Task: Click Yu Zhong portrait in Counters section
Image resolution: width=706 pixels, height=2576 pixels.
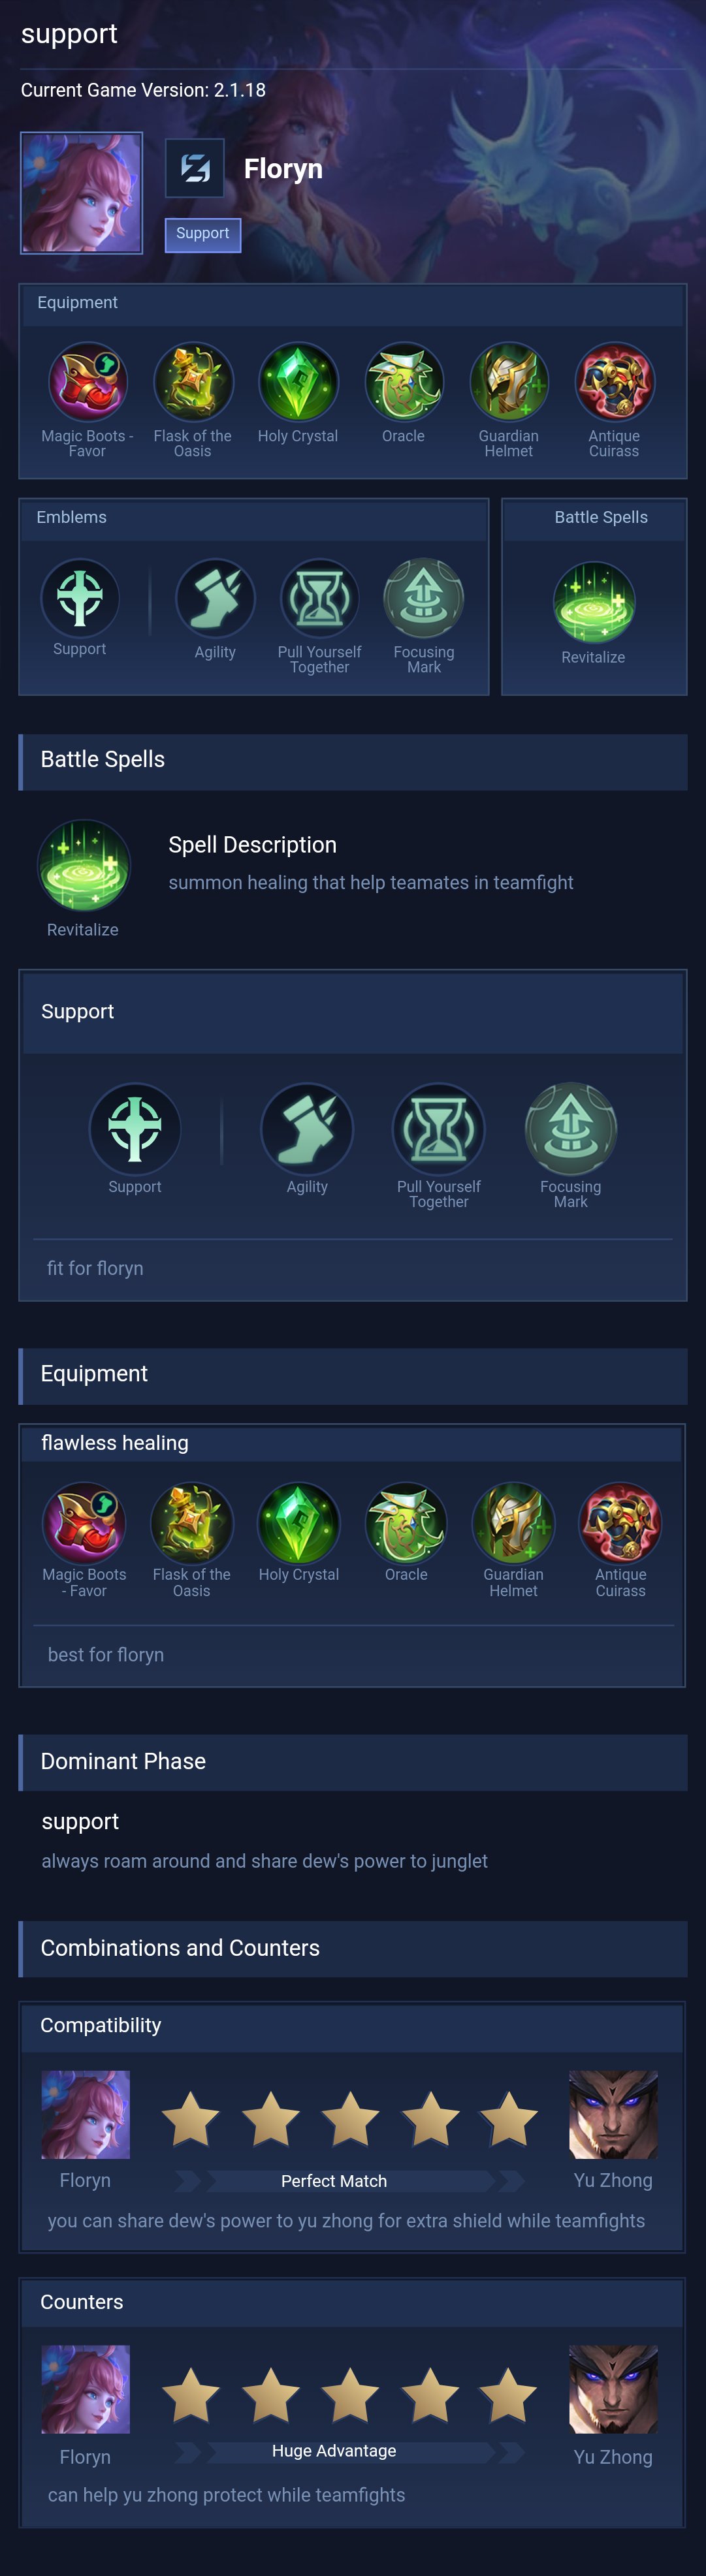Action: (613, 2390)
